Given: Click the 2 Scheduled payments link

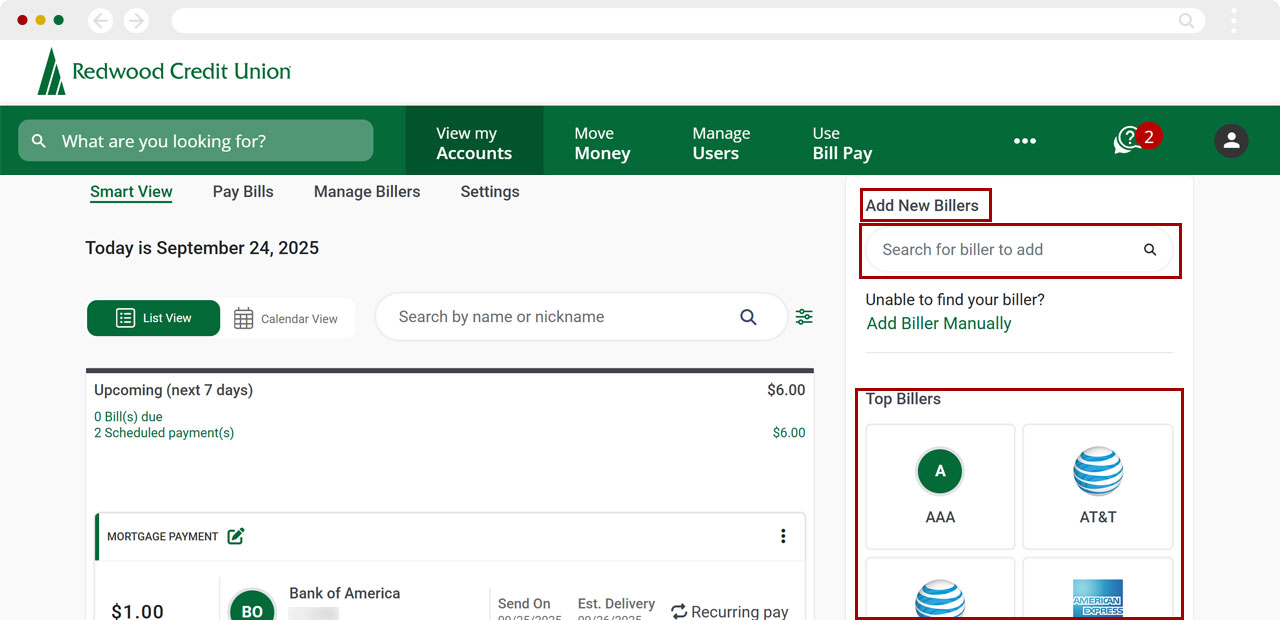Looking at the screenshot, I should tap(164, 432).
